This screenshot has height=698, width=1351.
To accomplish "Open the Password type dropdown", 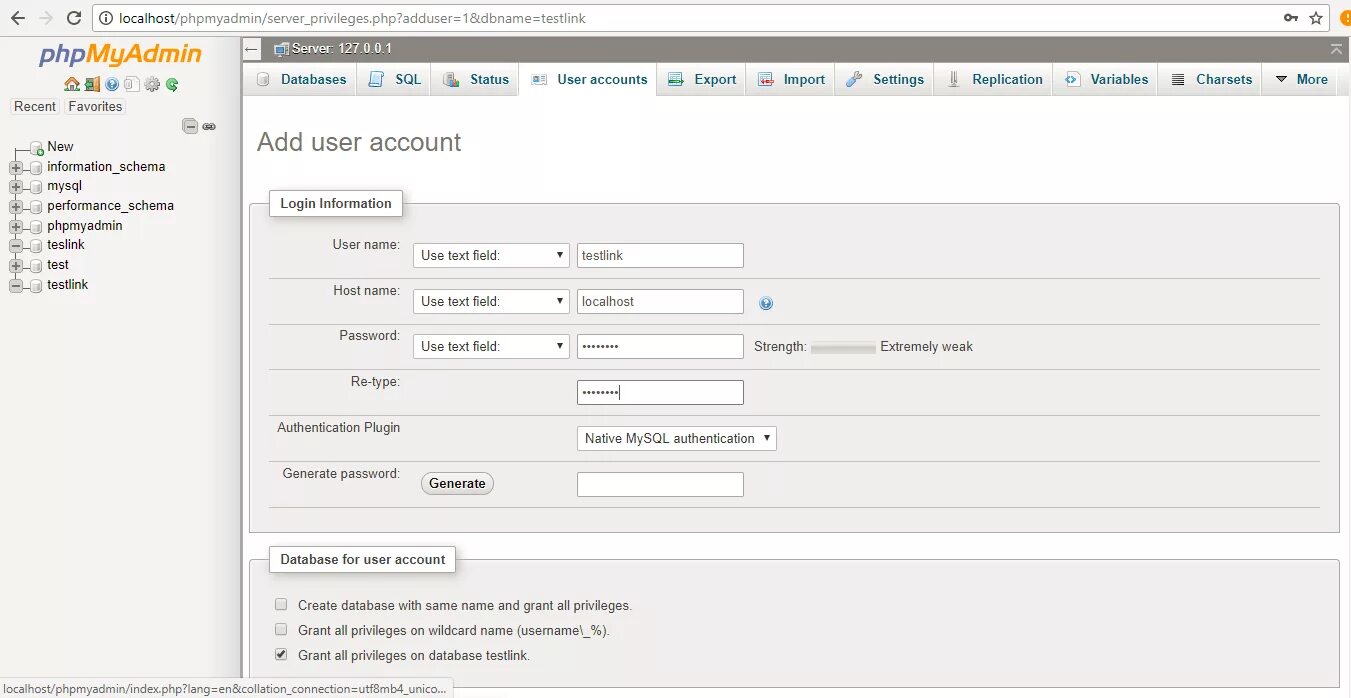I will click(x=491, y=346).
